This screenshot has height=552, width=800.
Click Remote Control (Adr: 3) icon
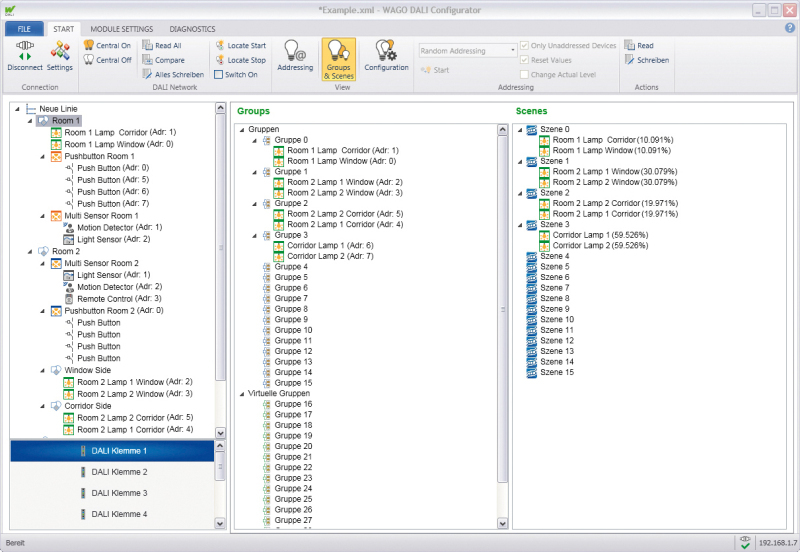click(69, 299)
